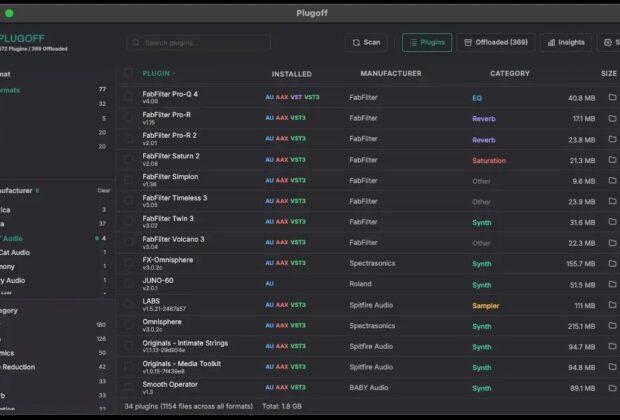Click the AAX badge on FabFilter Pro-R
This screenshot has height=420, width=620.
point(282,118)
